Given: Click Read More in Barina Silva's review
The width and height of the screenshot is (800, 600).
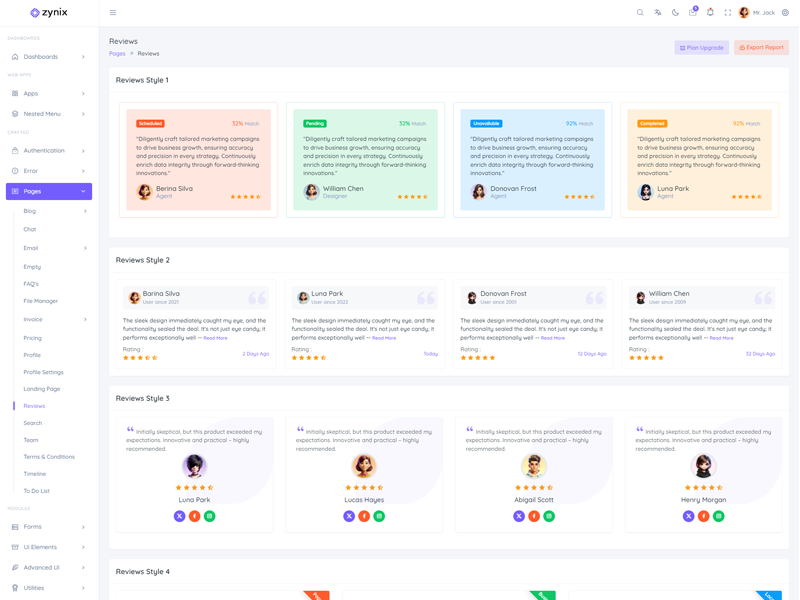Looking at the screenshot, I should [x=215, y=338].
